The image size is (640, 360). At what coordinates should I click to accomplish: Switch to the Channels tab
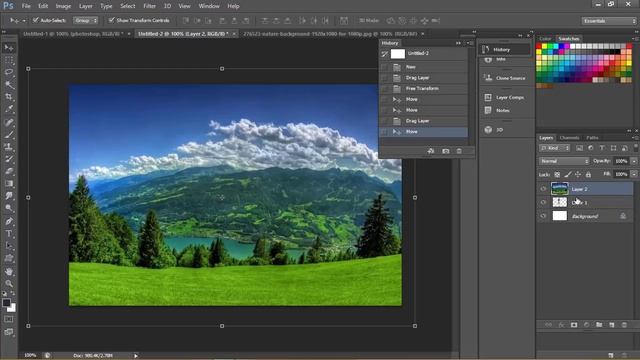click(569, 138)
